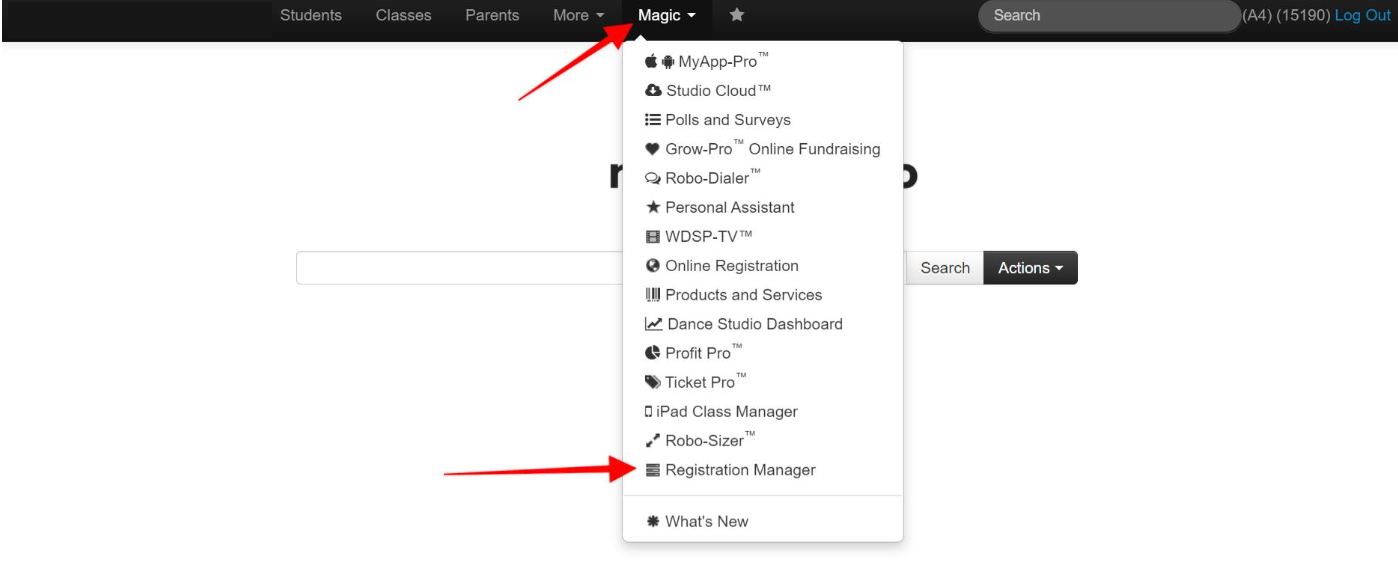Click the Search button beside main field

tap(945, 268)
